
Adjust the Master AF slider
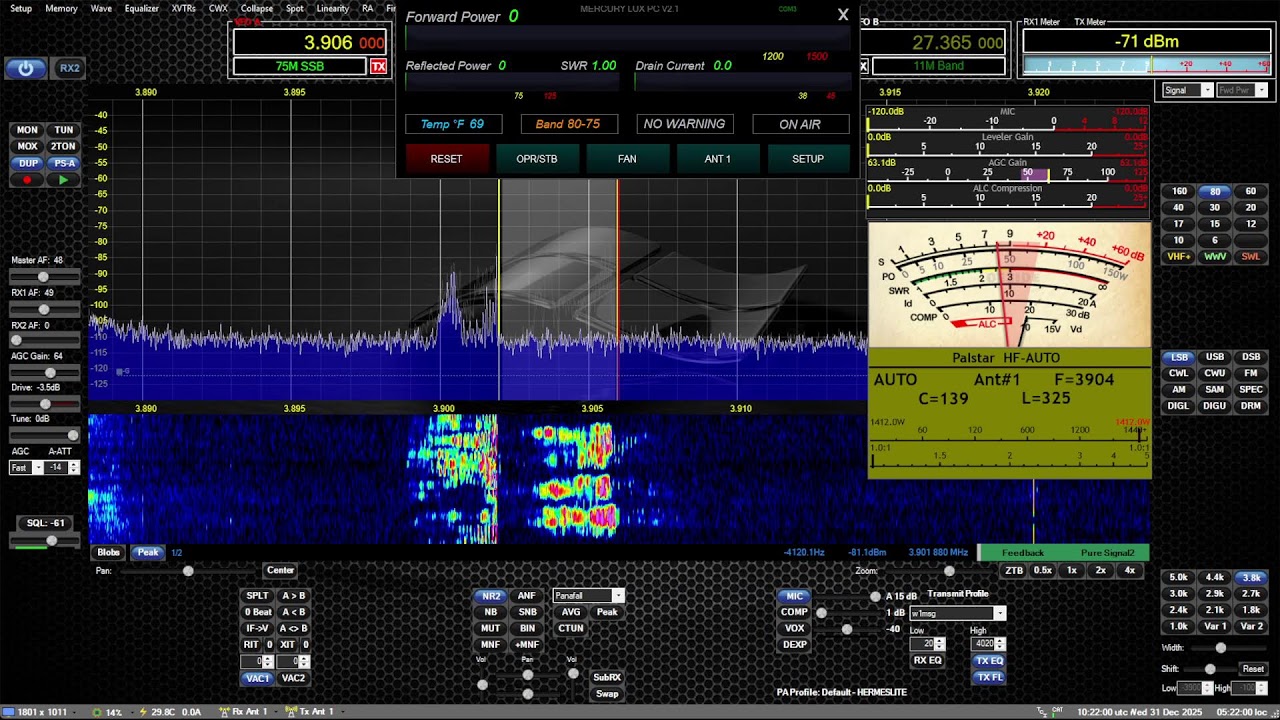tap(44, 276)
